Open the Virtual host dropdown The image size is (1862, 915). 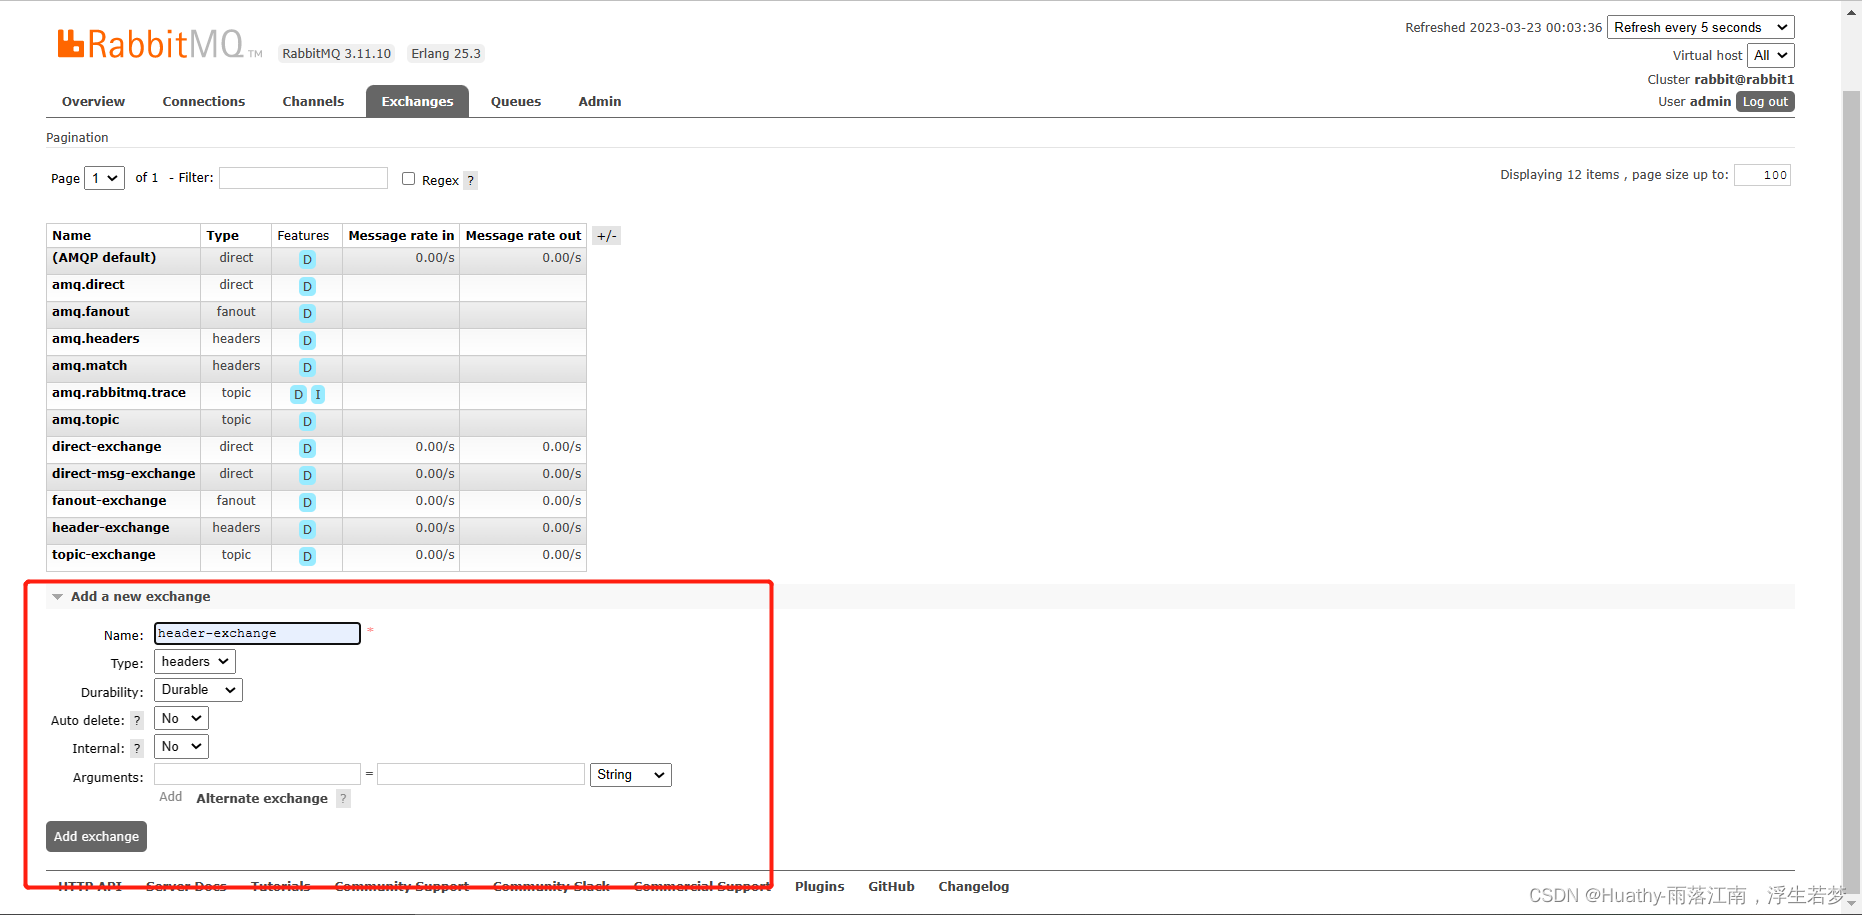click(x=1771, y=55)
